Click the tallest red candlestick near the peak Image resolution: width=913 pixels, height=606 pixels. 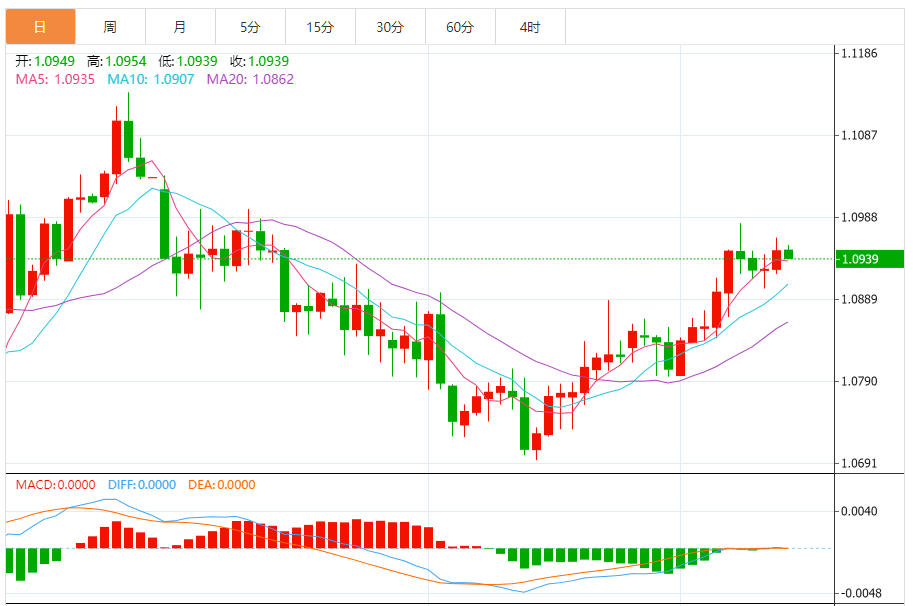pyautogui.click(x=116, y=147)
